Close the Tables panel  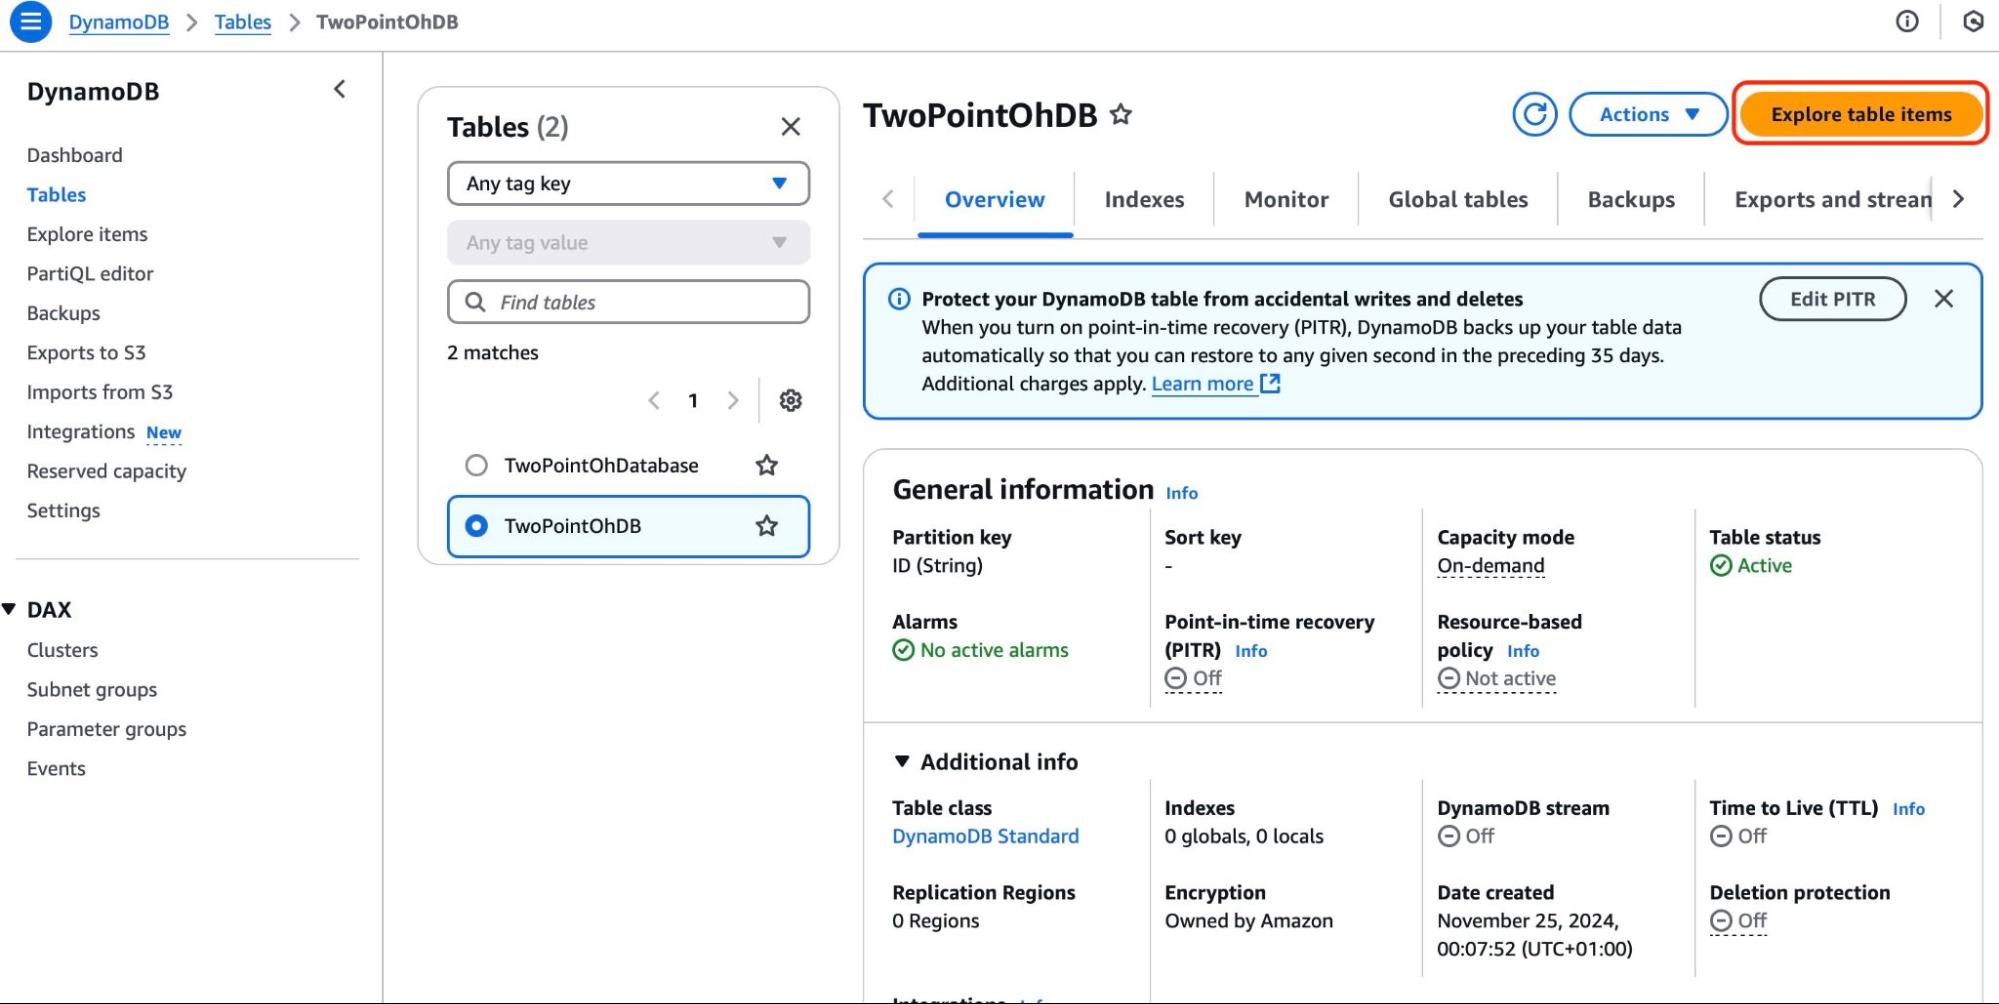click(790, 127)
